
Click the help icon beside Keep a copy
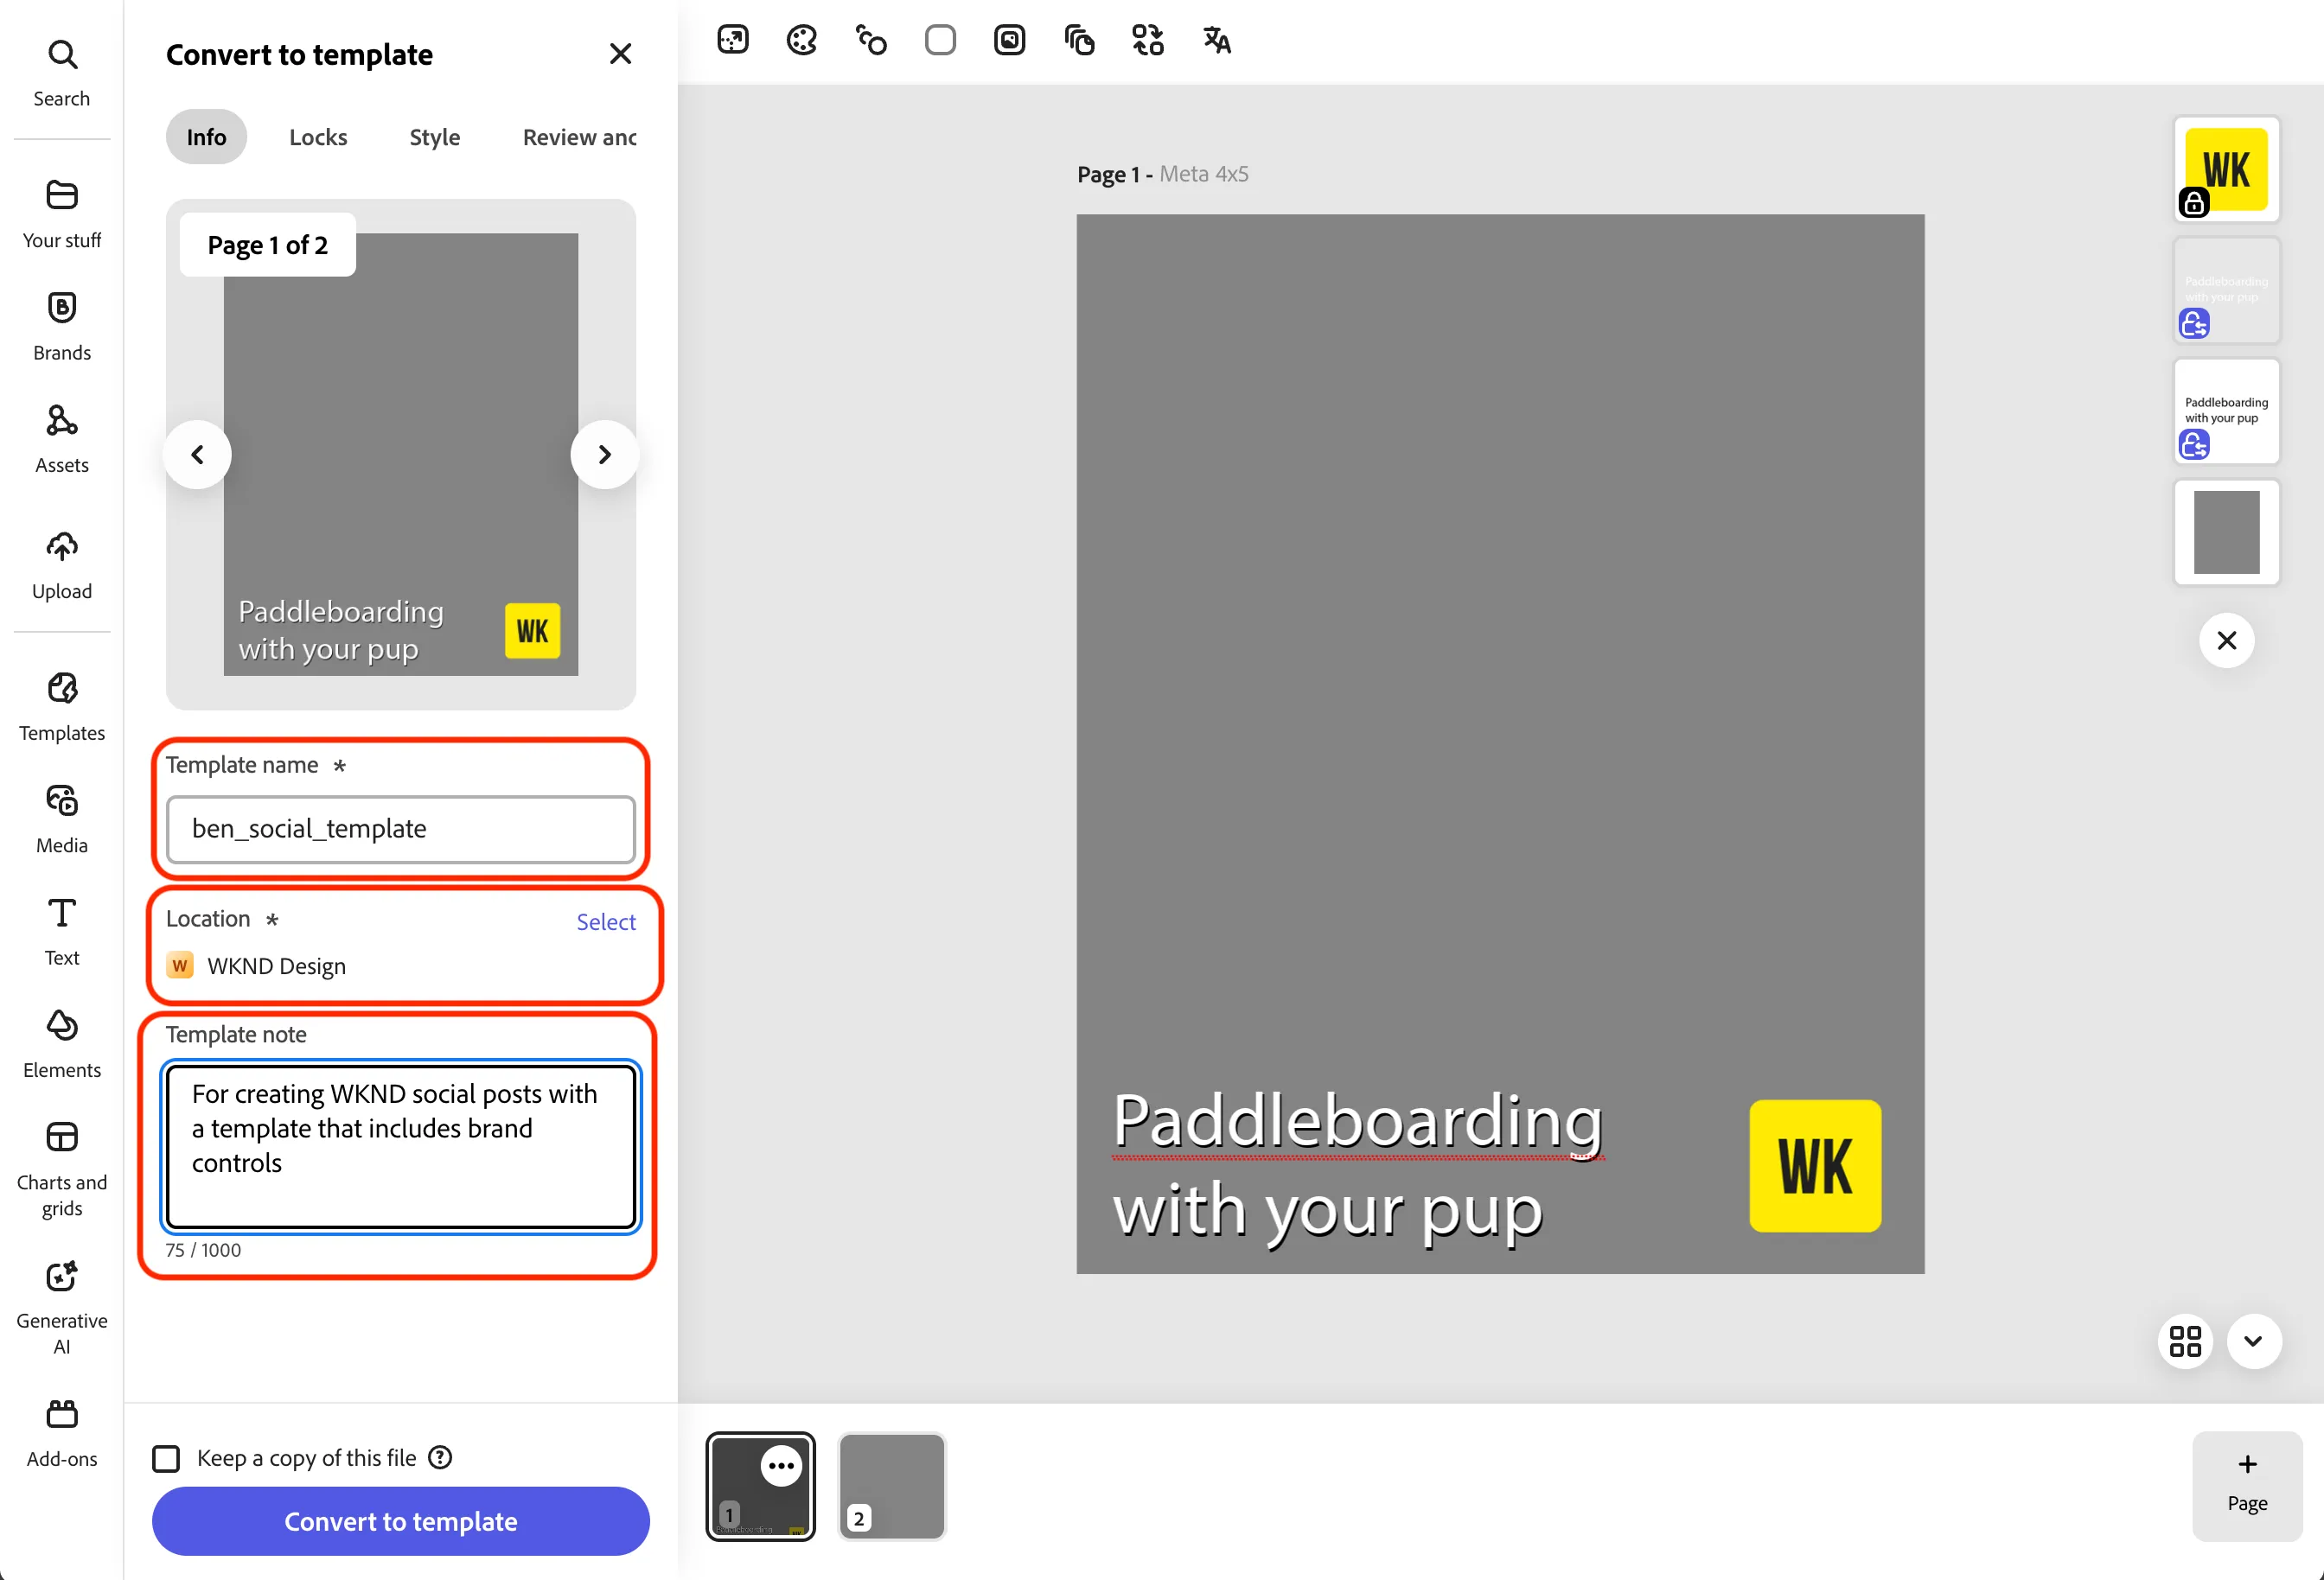[x=440, y=1457]
